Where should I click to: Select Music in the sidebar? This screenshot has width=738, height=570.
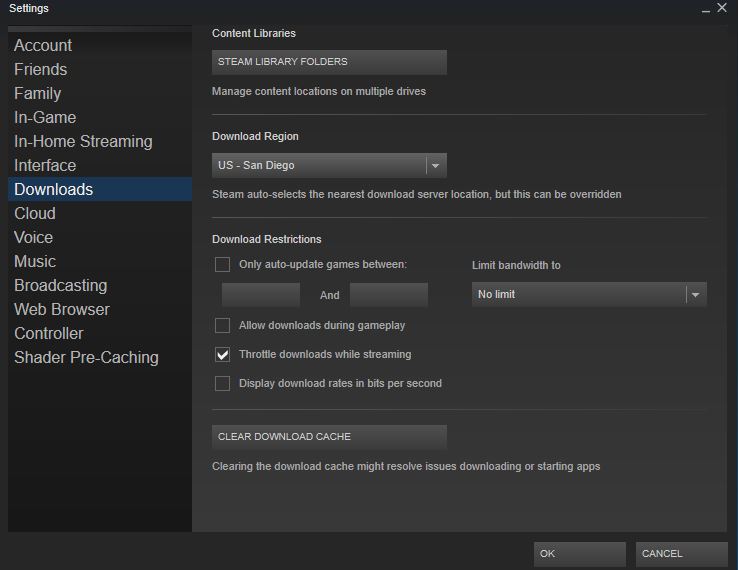[x=100, y=262]
